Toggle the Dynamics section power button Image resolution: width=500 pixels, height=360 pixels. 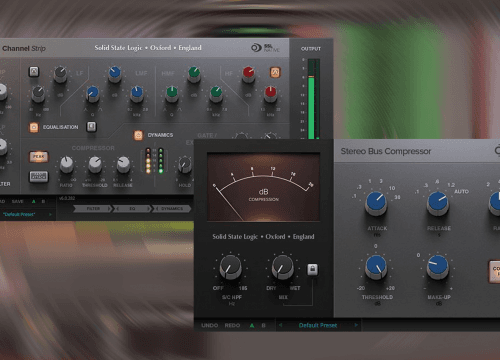coord(138,135)
